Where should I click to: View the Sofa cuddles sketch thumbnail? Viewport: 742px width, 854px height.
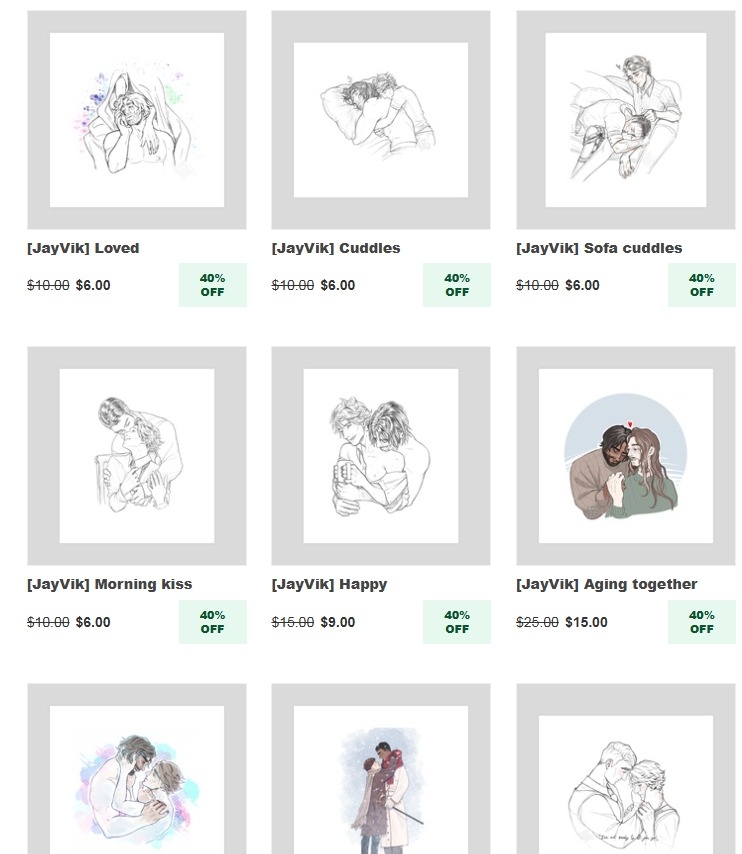pos(625,120)
